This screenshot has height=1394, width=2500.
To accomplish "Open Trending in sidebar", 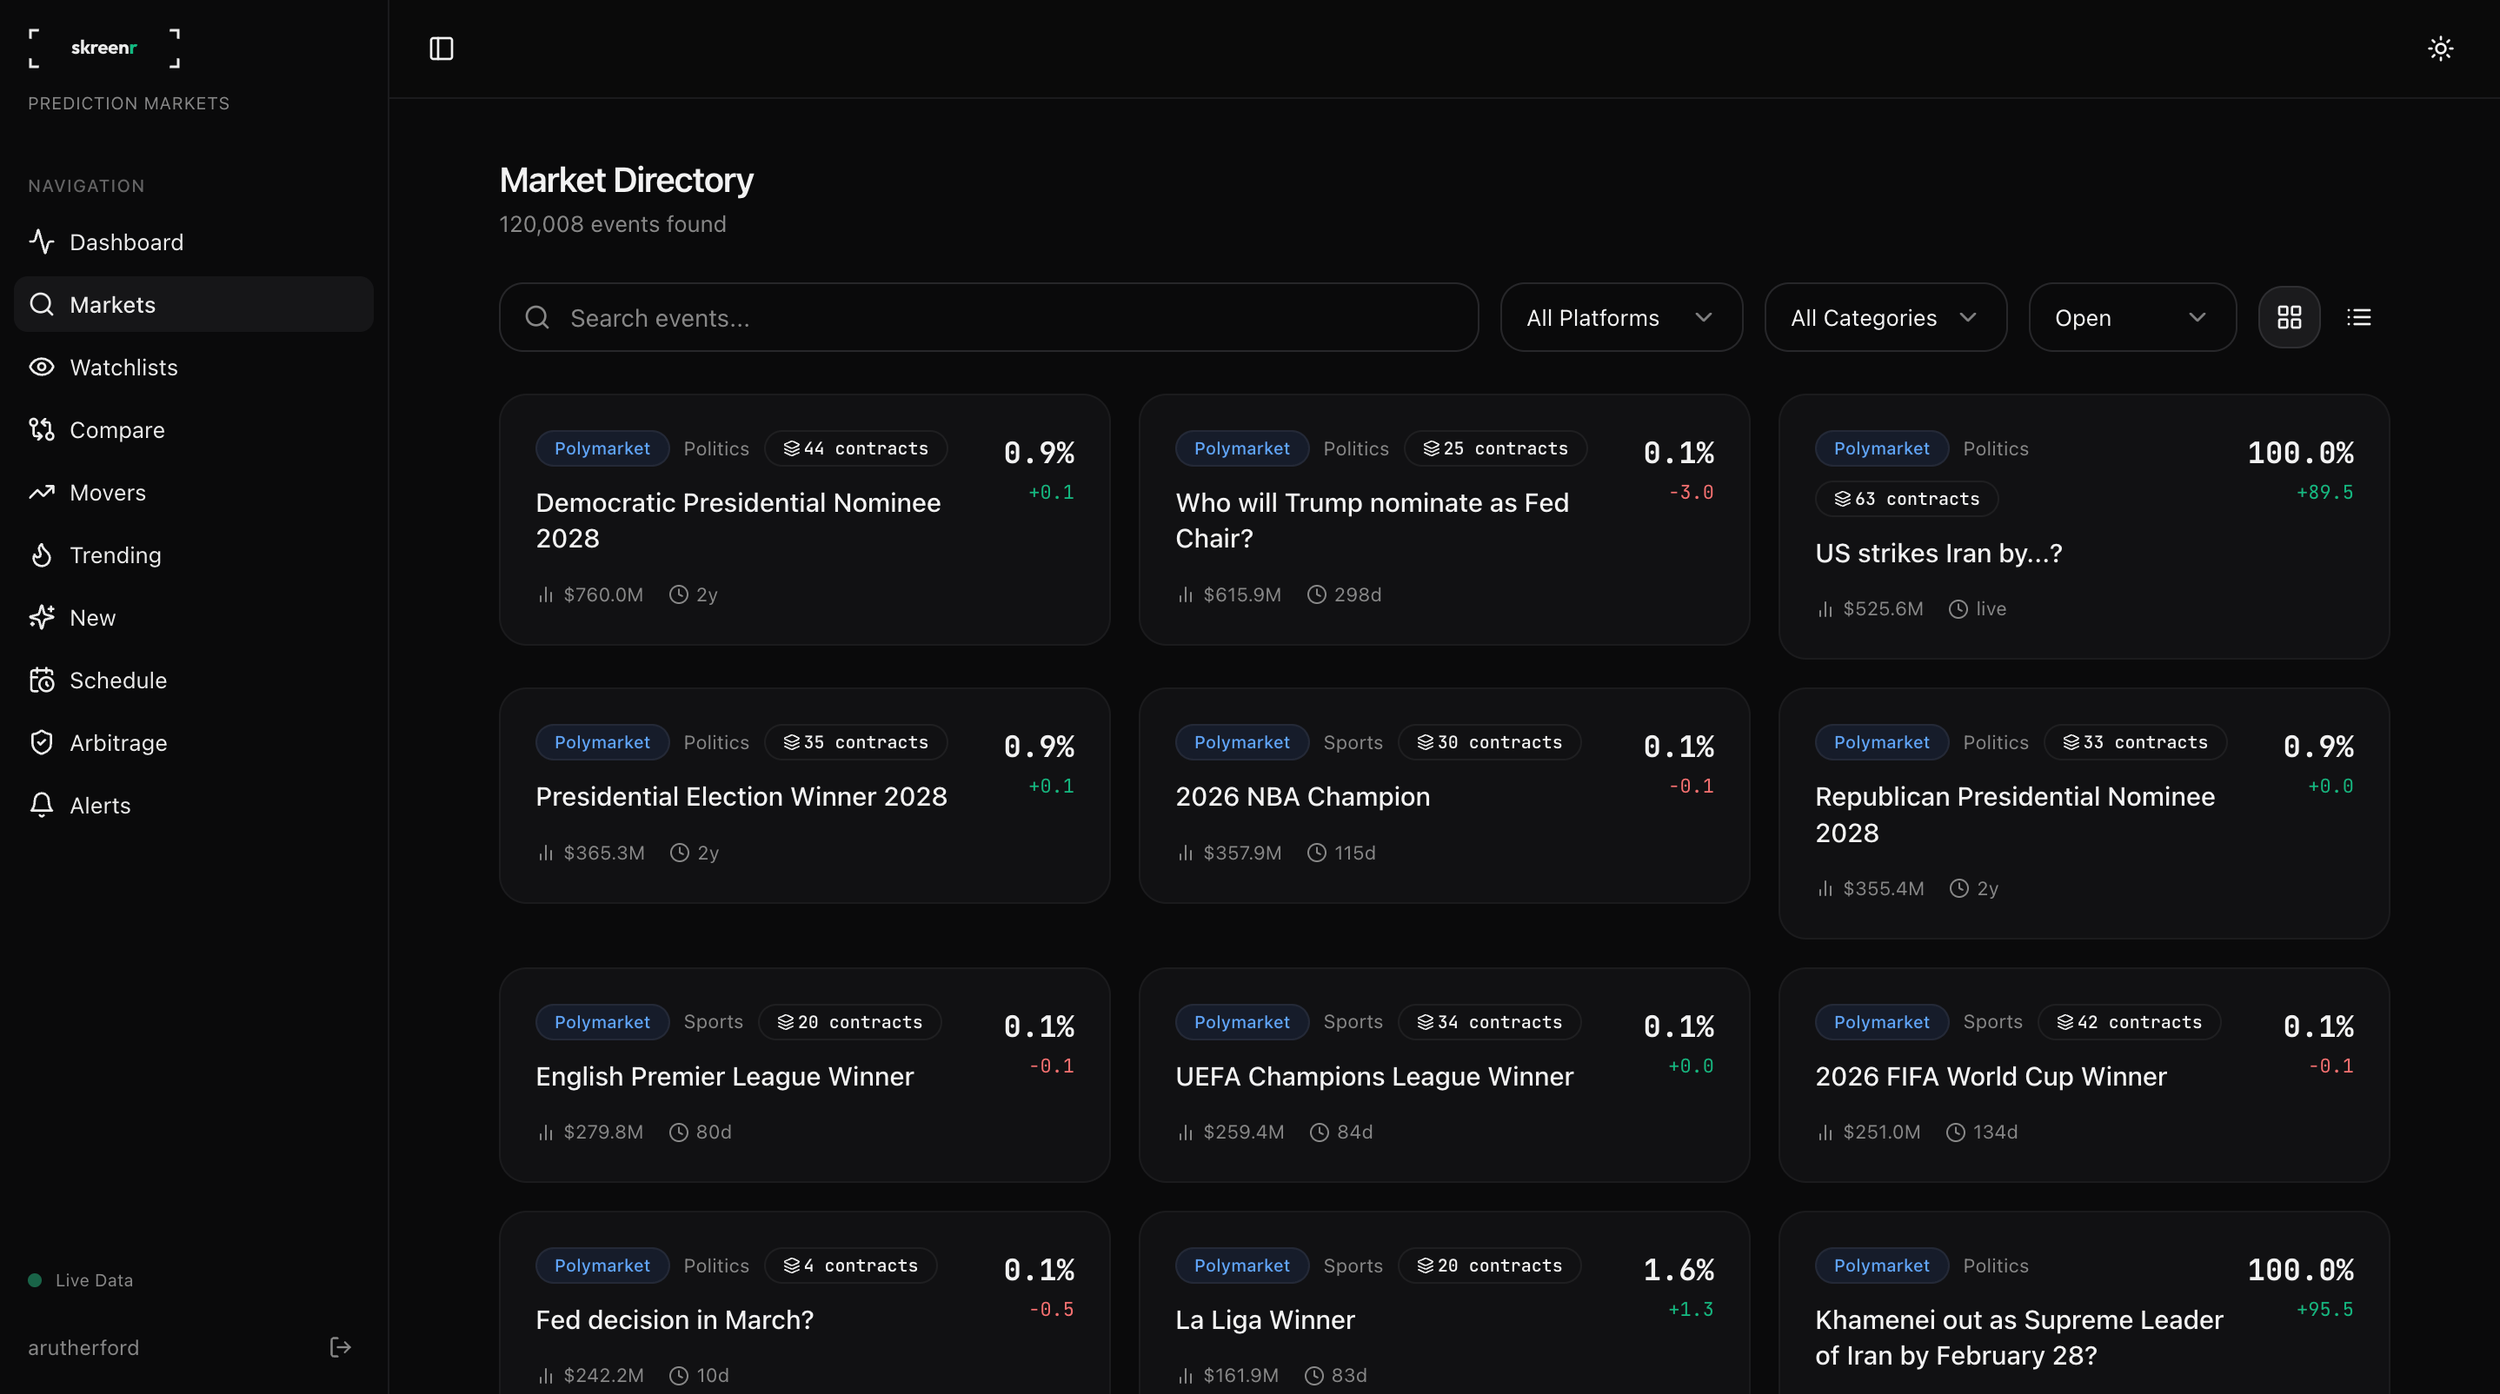I will pyautogui.click(x=194, y=555).
